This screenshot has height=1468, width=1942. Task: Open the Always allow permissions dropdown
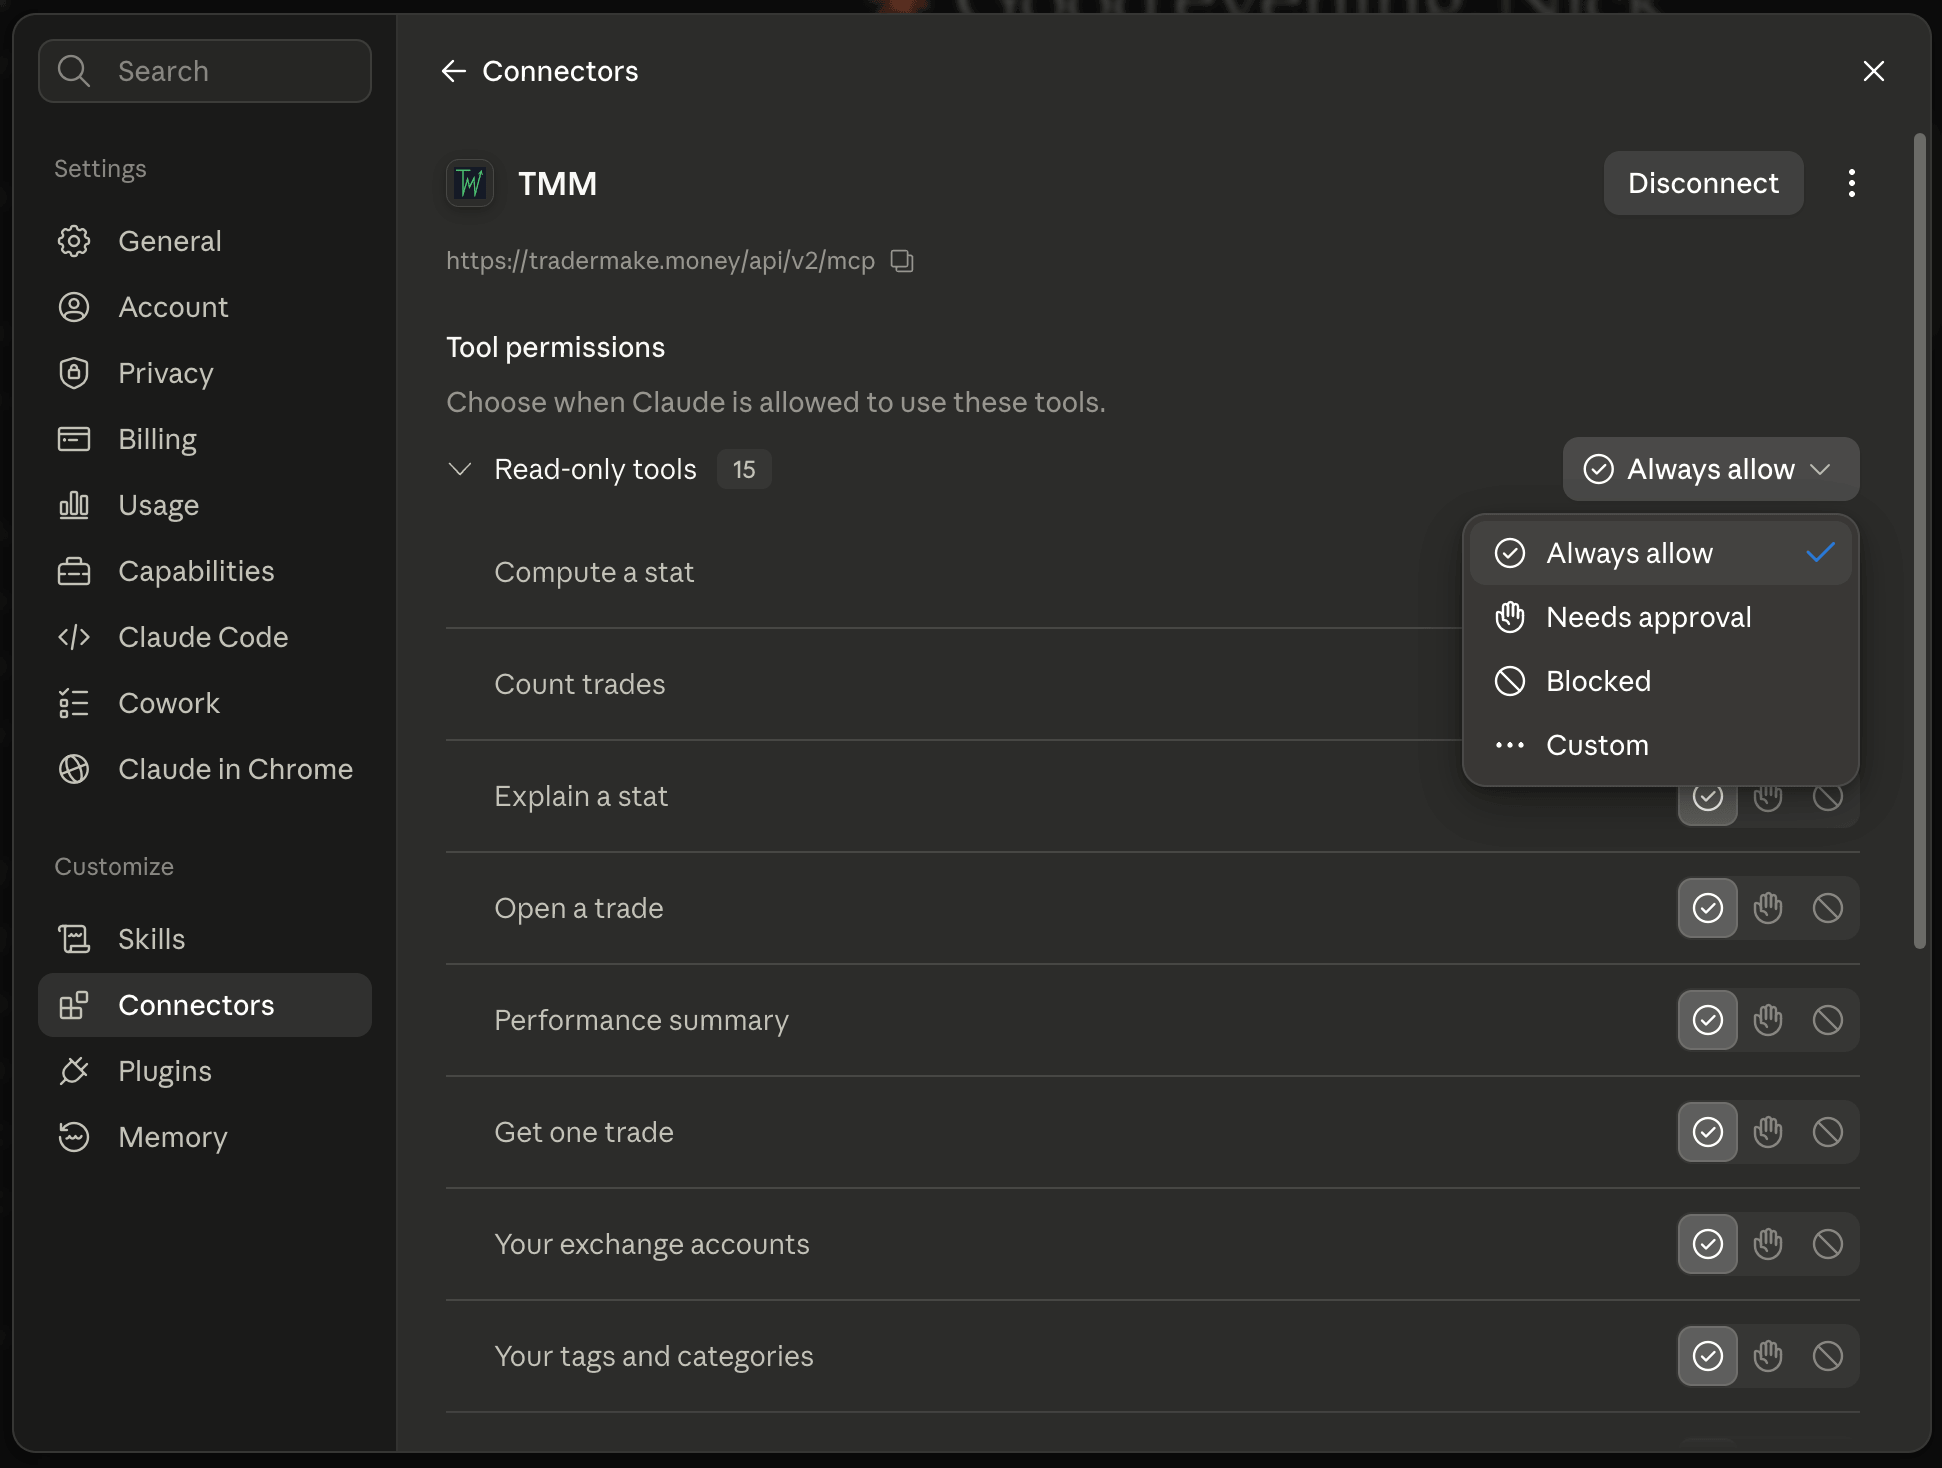point(1711,469)
